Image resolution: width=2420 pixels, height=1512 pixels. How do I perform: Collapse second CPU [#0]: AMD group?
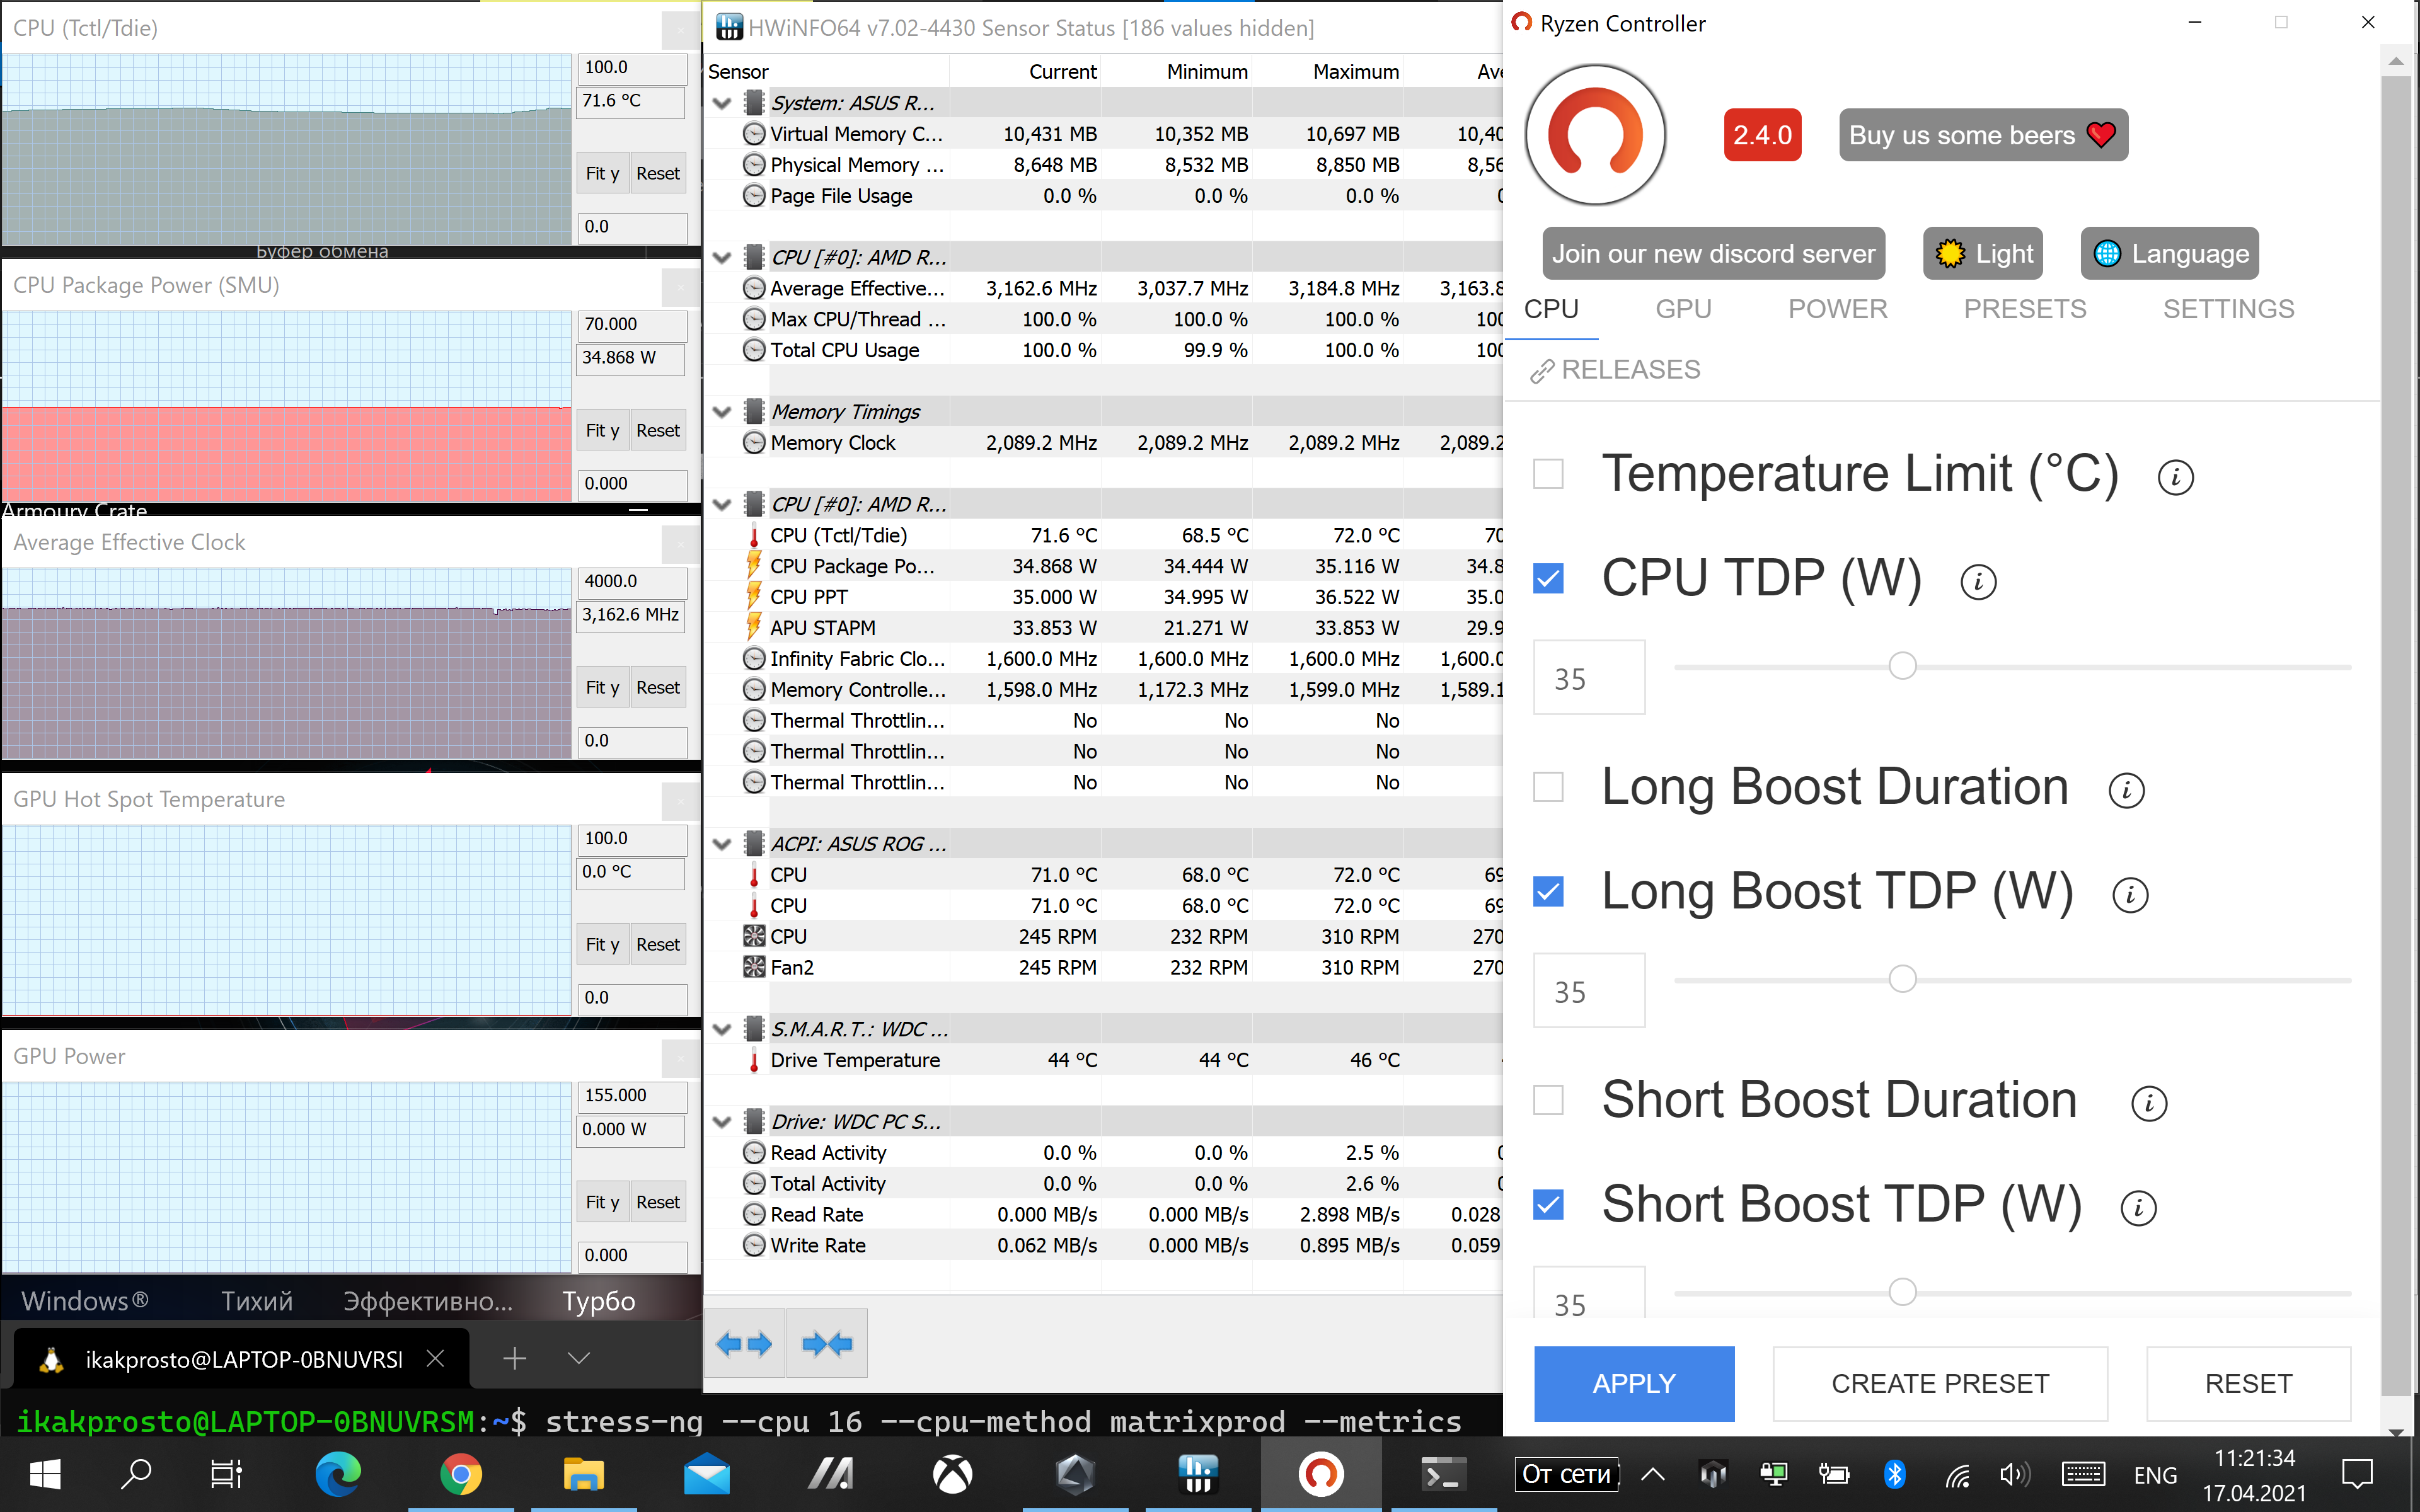722,504
